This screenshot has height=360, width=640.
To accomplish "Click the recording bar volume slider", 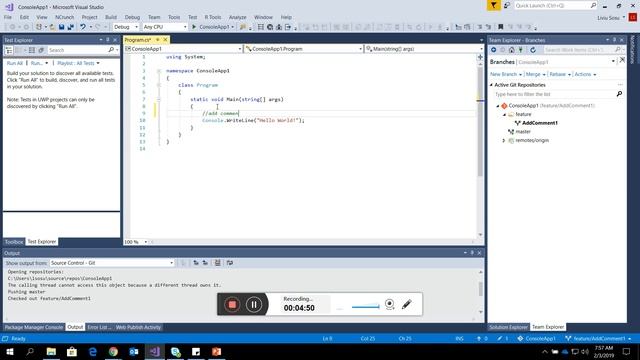I will (x=365, y=306).
